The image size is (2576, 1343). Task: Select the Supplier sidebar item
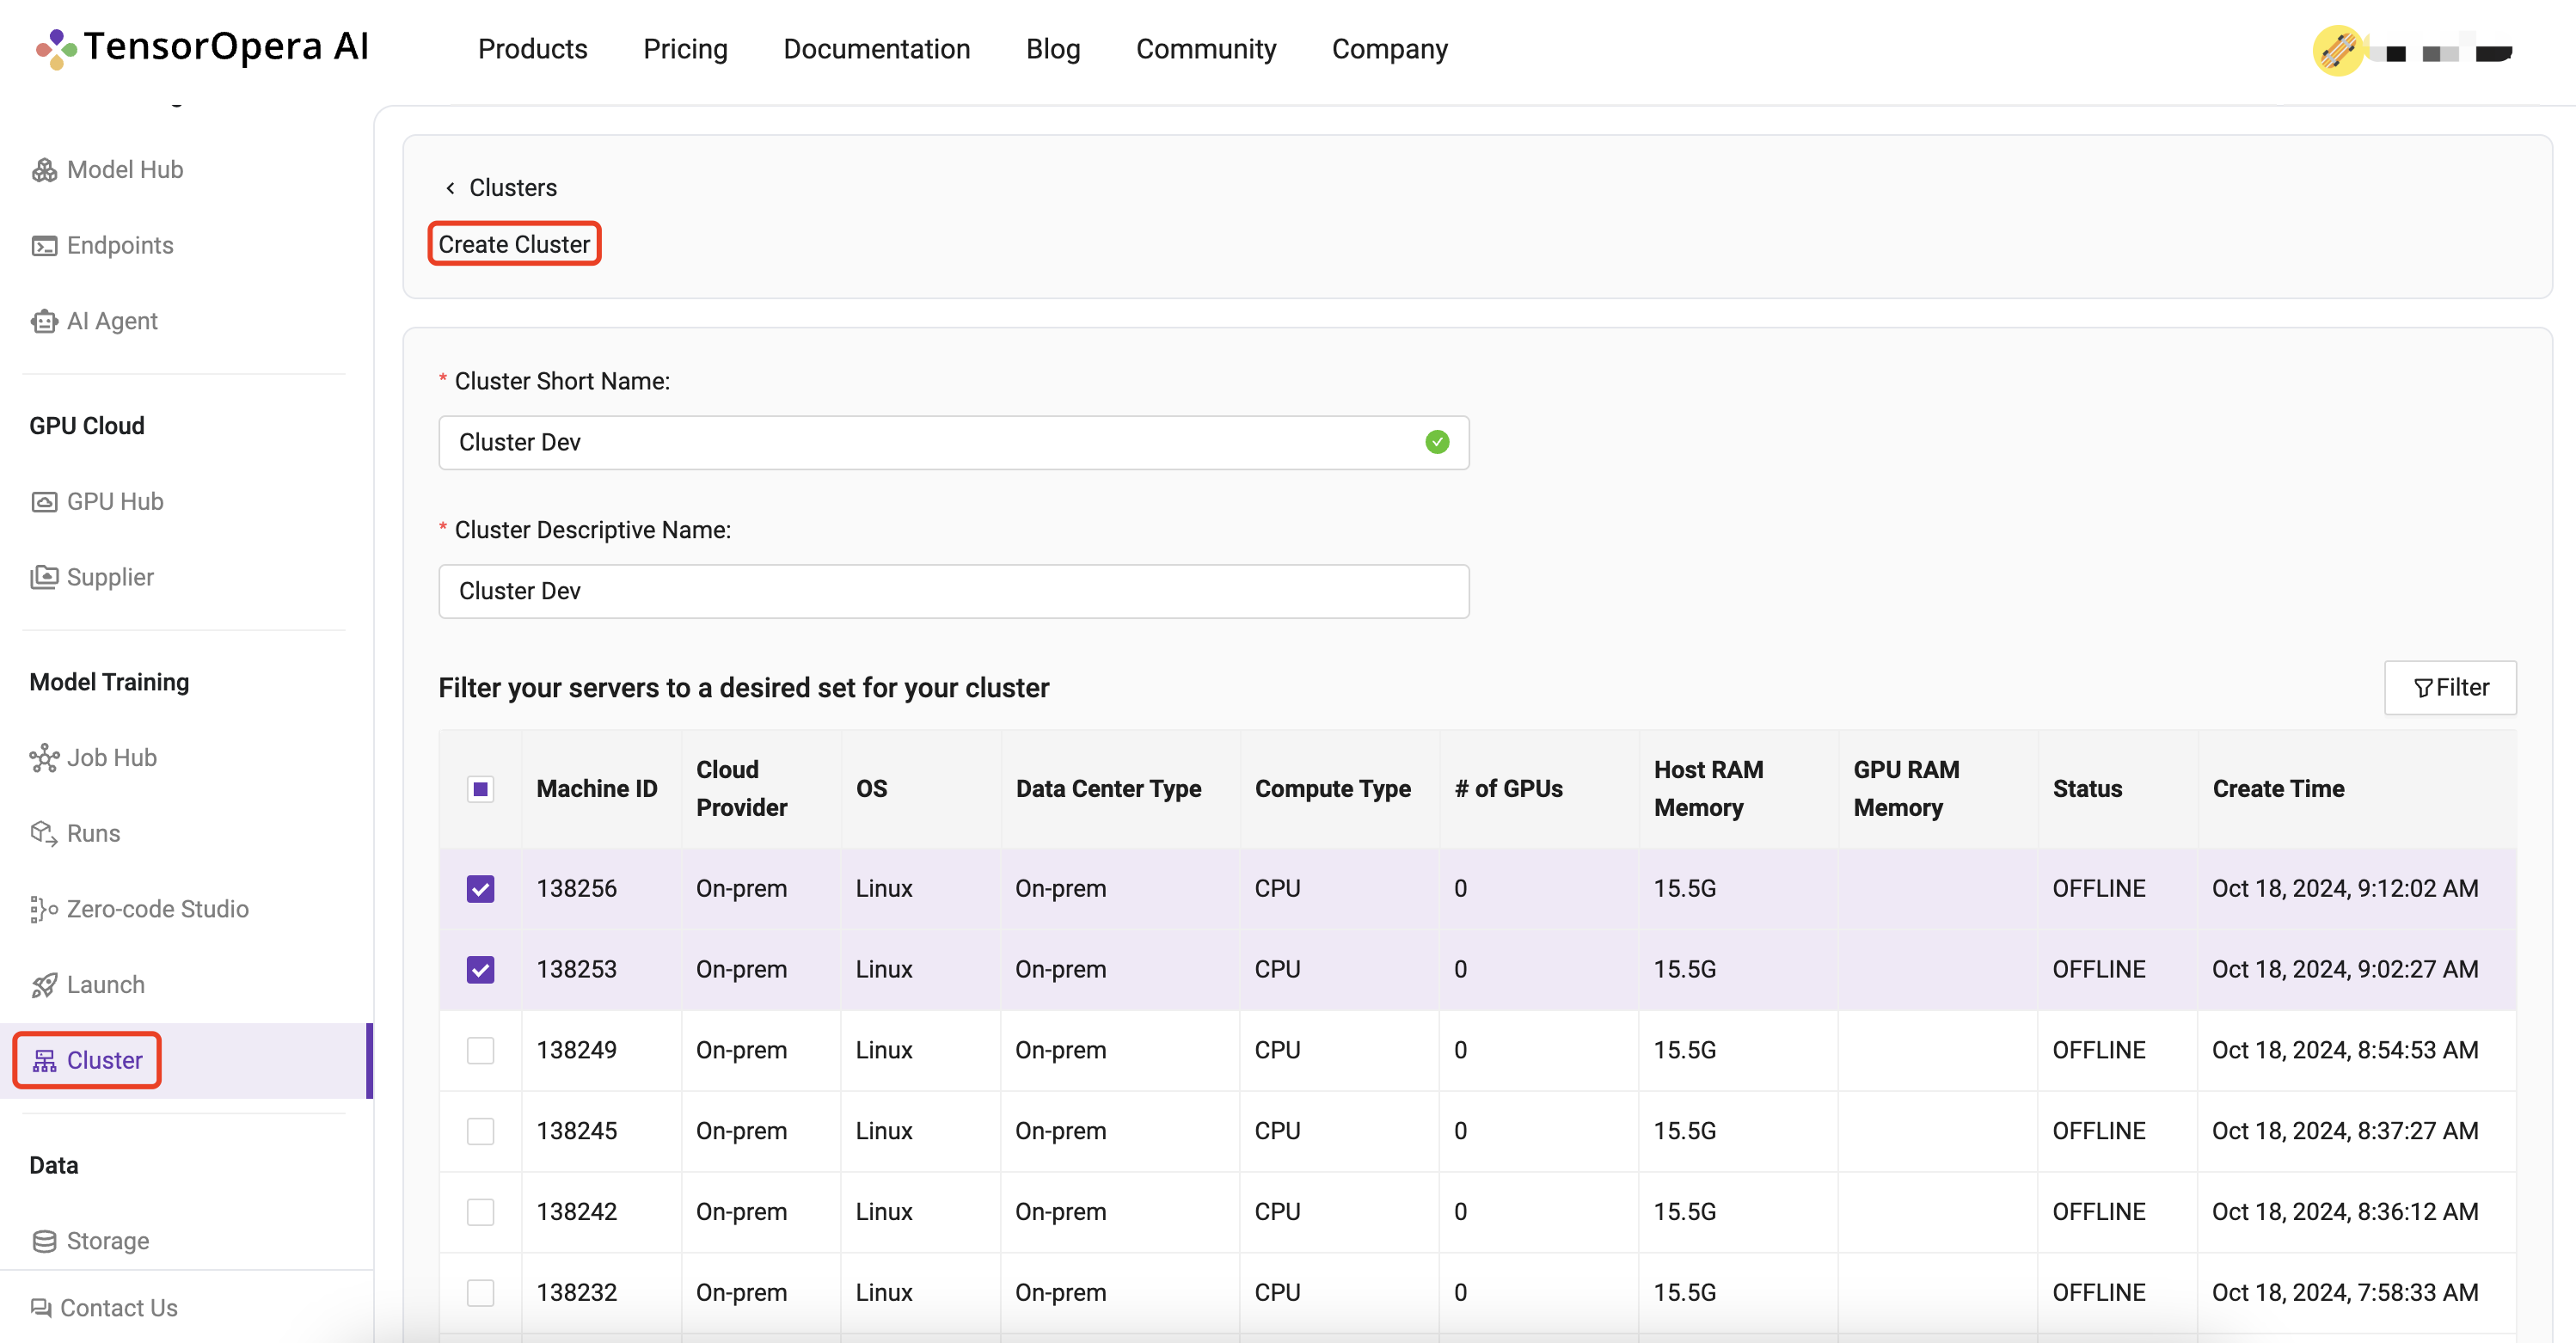pyautogui.click(x=110, y=578)
